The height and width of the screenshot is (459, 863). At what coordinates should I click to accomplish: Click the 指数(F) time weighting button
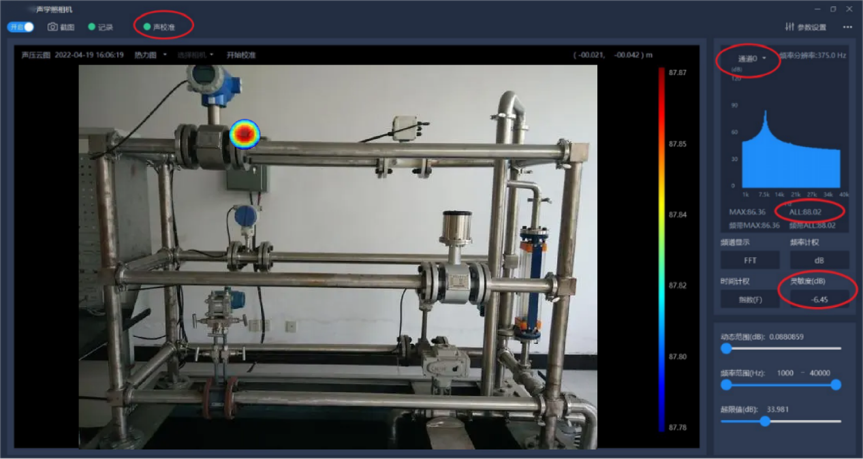tap(750, 299)
